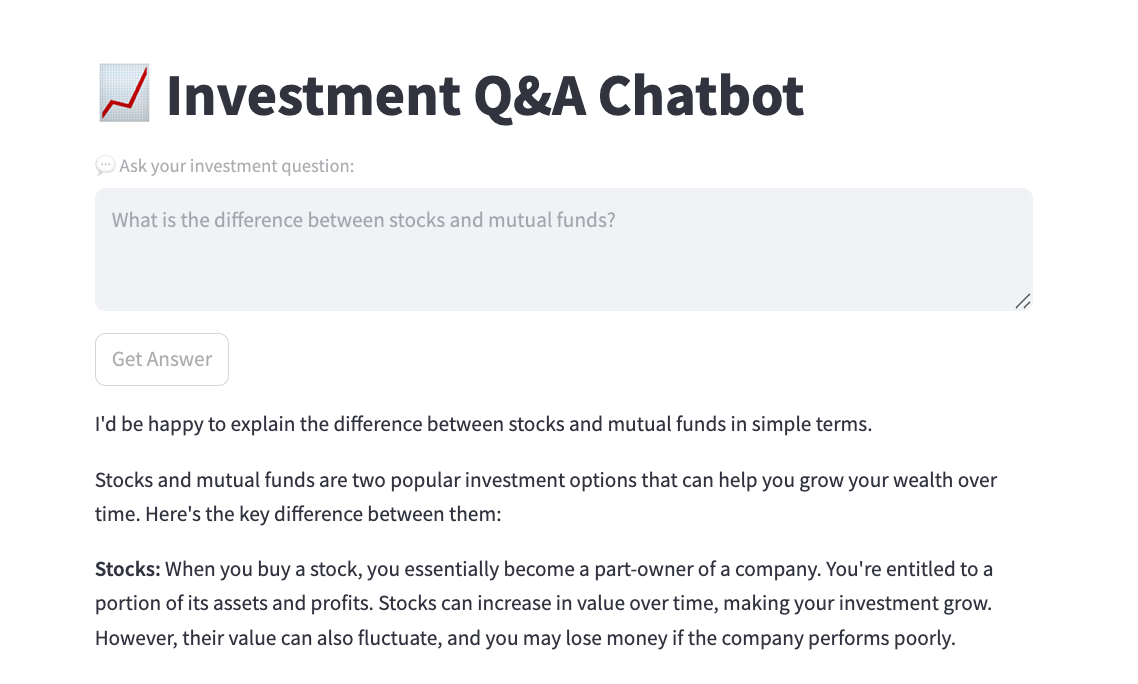Select the sentence about growing your wealth over time
This screenshot has height=684, width=1138.
(x=546, y=480)
